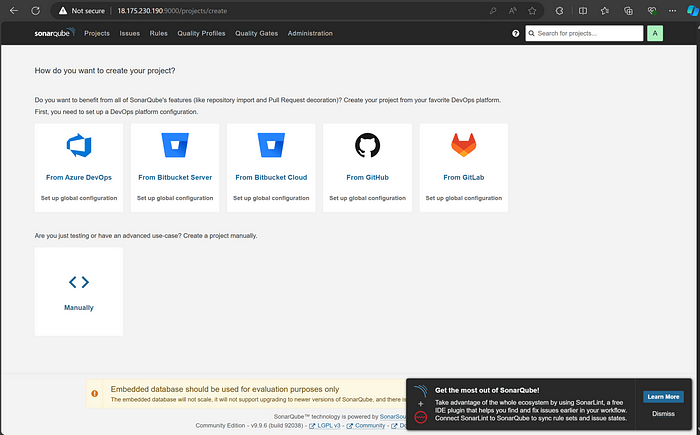
Task: Click the SonarQube logo
Action: click(54, 33)
